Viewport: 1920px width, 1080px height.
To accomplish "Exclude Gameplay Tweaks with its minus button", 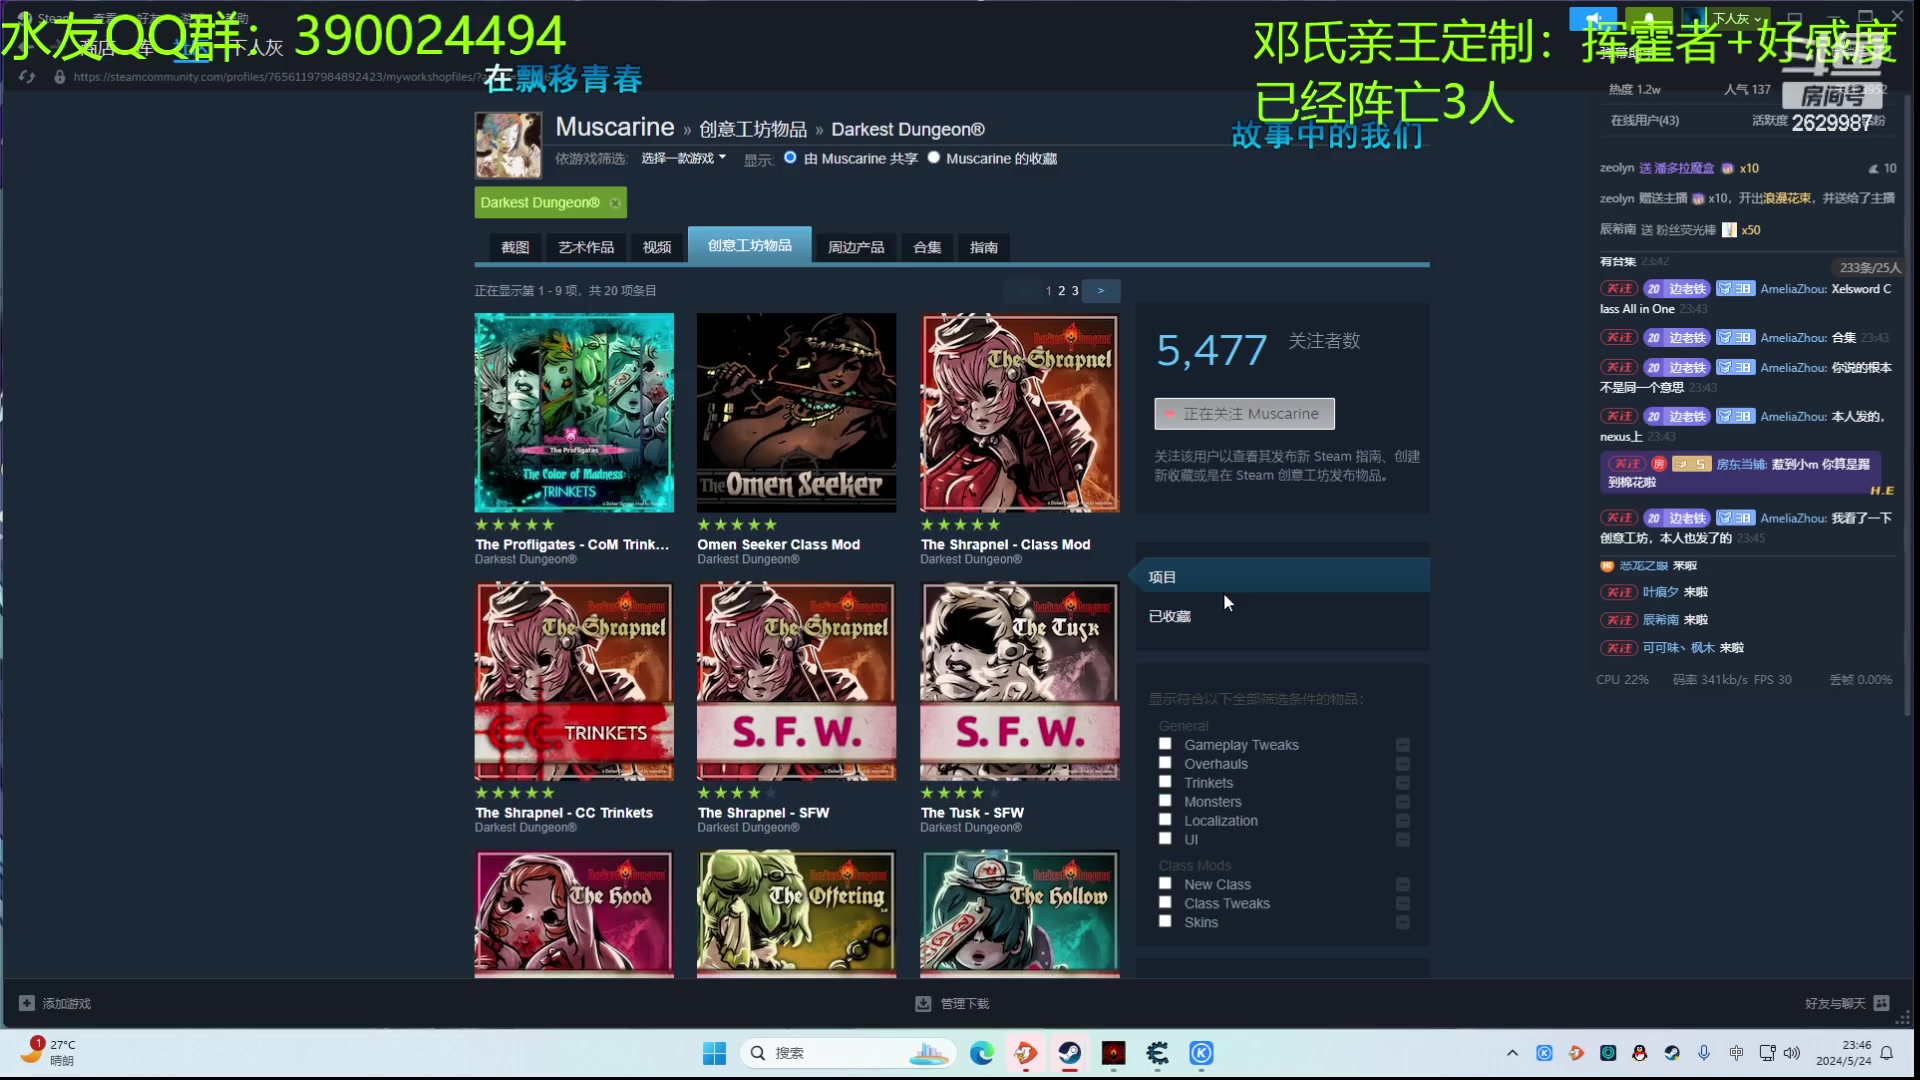I will [1403, 745].
